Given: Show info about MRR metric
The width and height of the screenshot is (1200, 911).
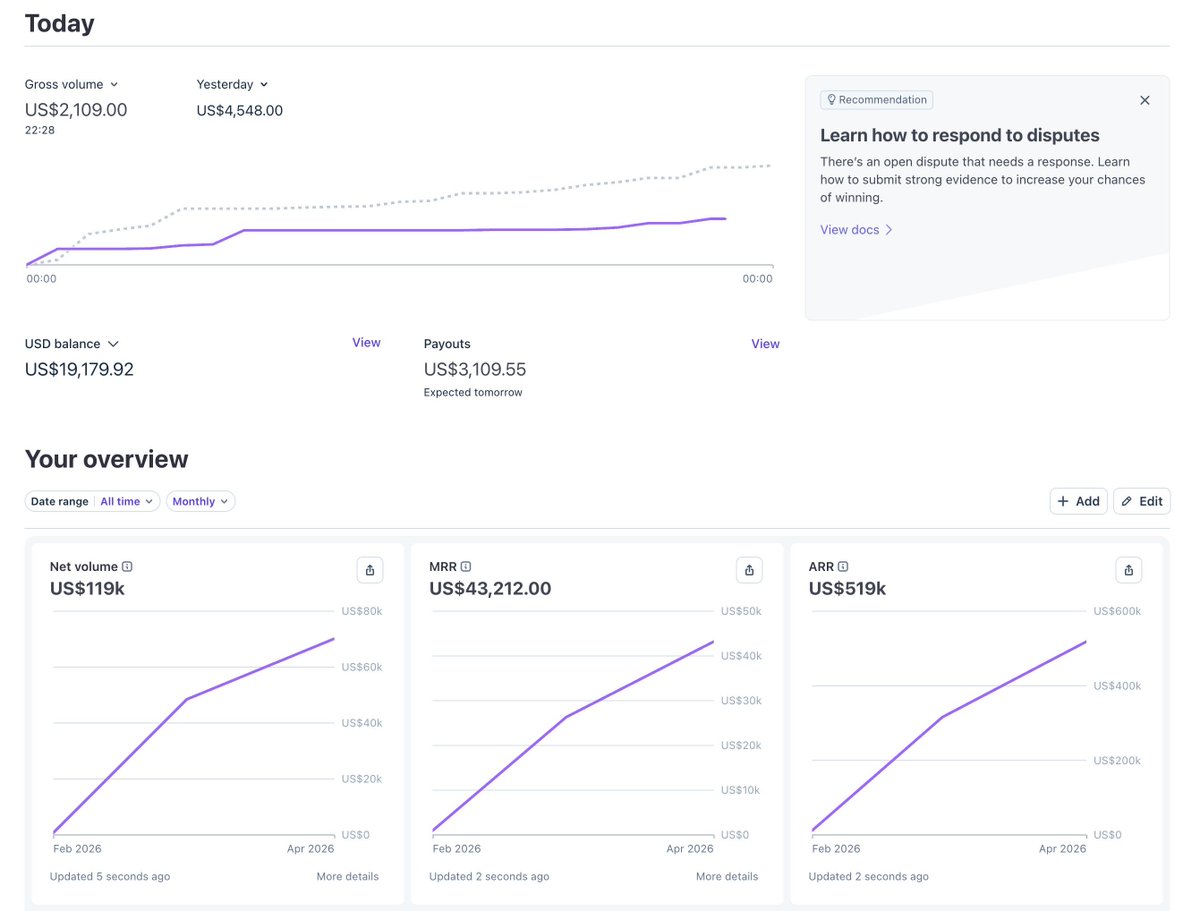Looking at the screenshot, I should point(466,567).
